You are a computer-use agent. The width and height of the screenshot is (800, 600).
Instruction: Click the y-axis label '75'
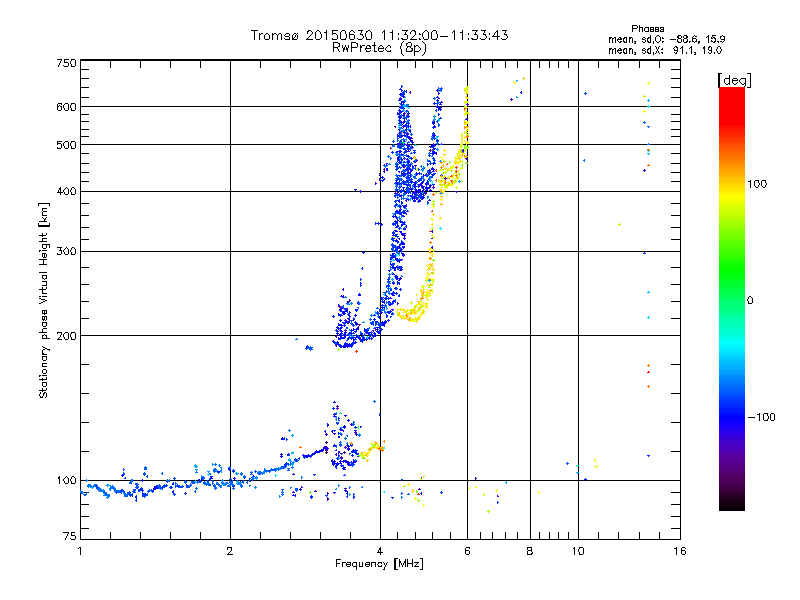tap(70, 536)
